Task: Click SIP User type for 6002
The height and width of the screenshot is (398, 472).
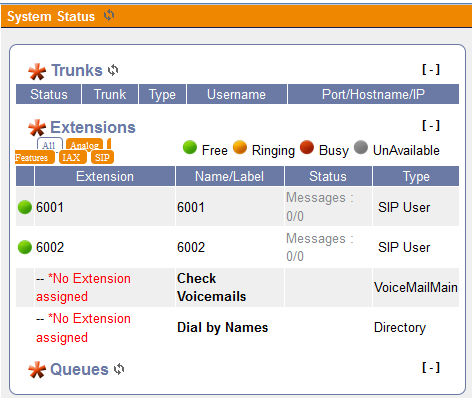Action: (x=416, y=247)
